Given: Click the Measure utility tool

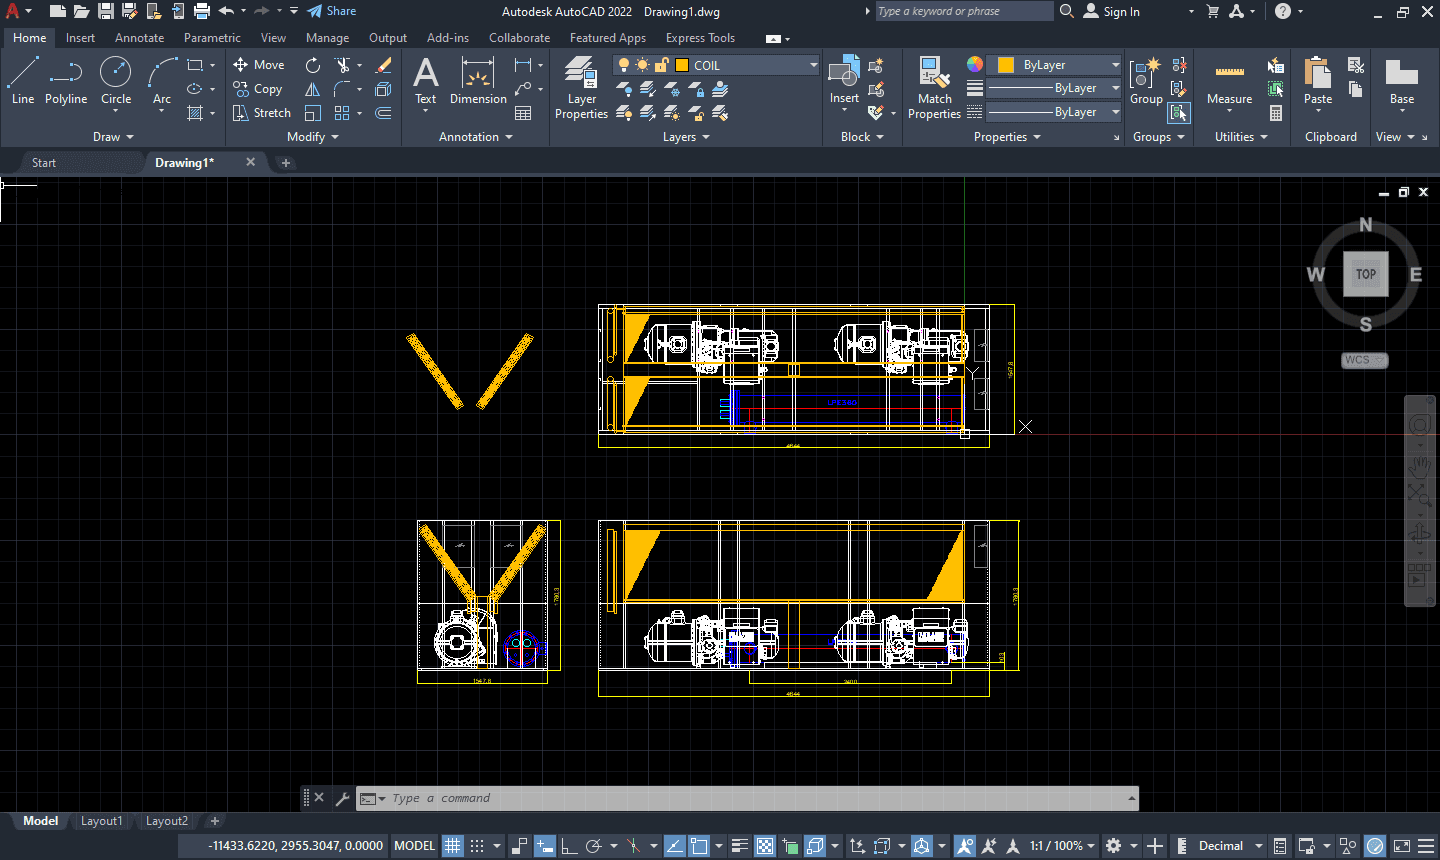Looking at the screenshot, I should click(x=1229, y=84).
